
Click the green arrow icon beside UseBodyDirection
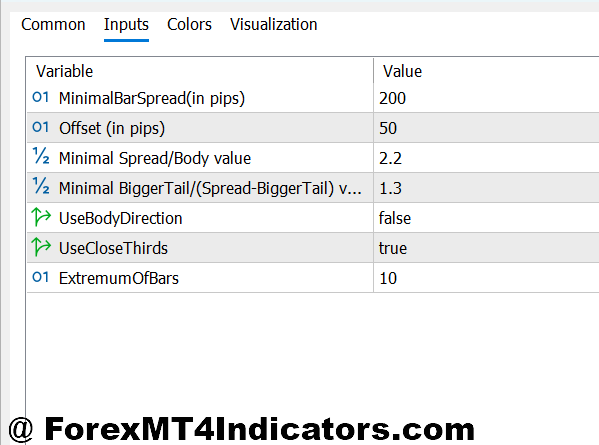(x=41, y=217)
